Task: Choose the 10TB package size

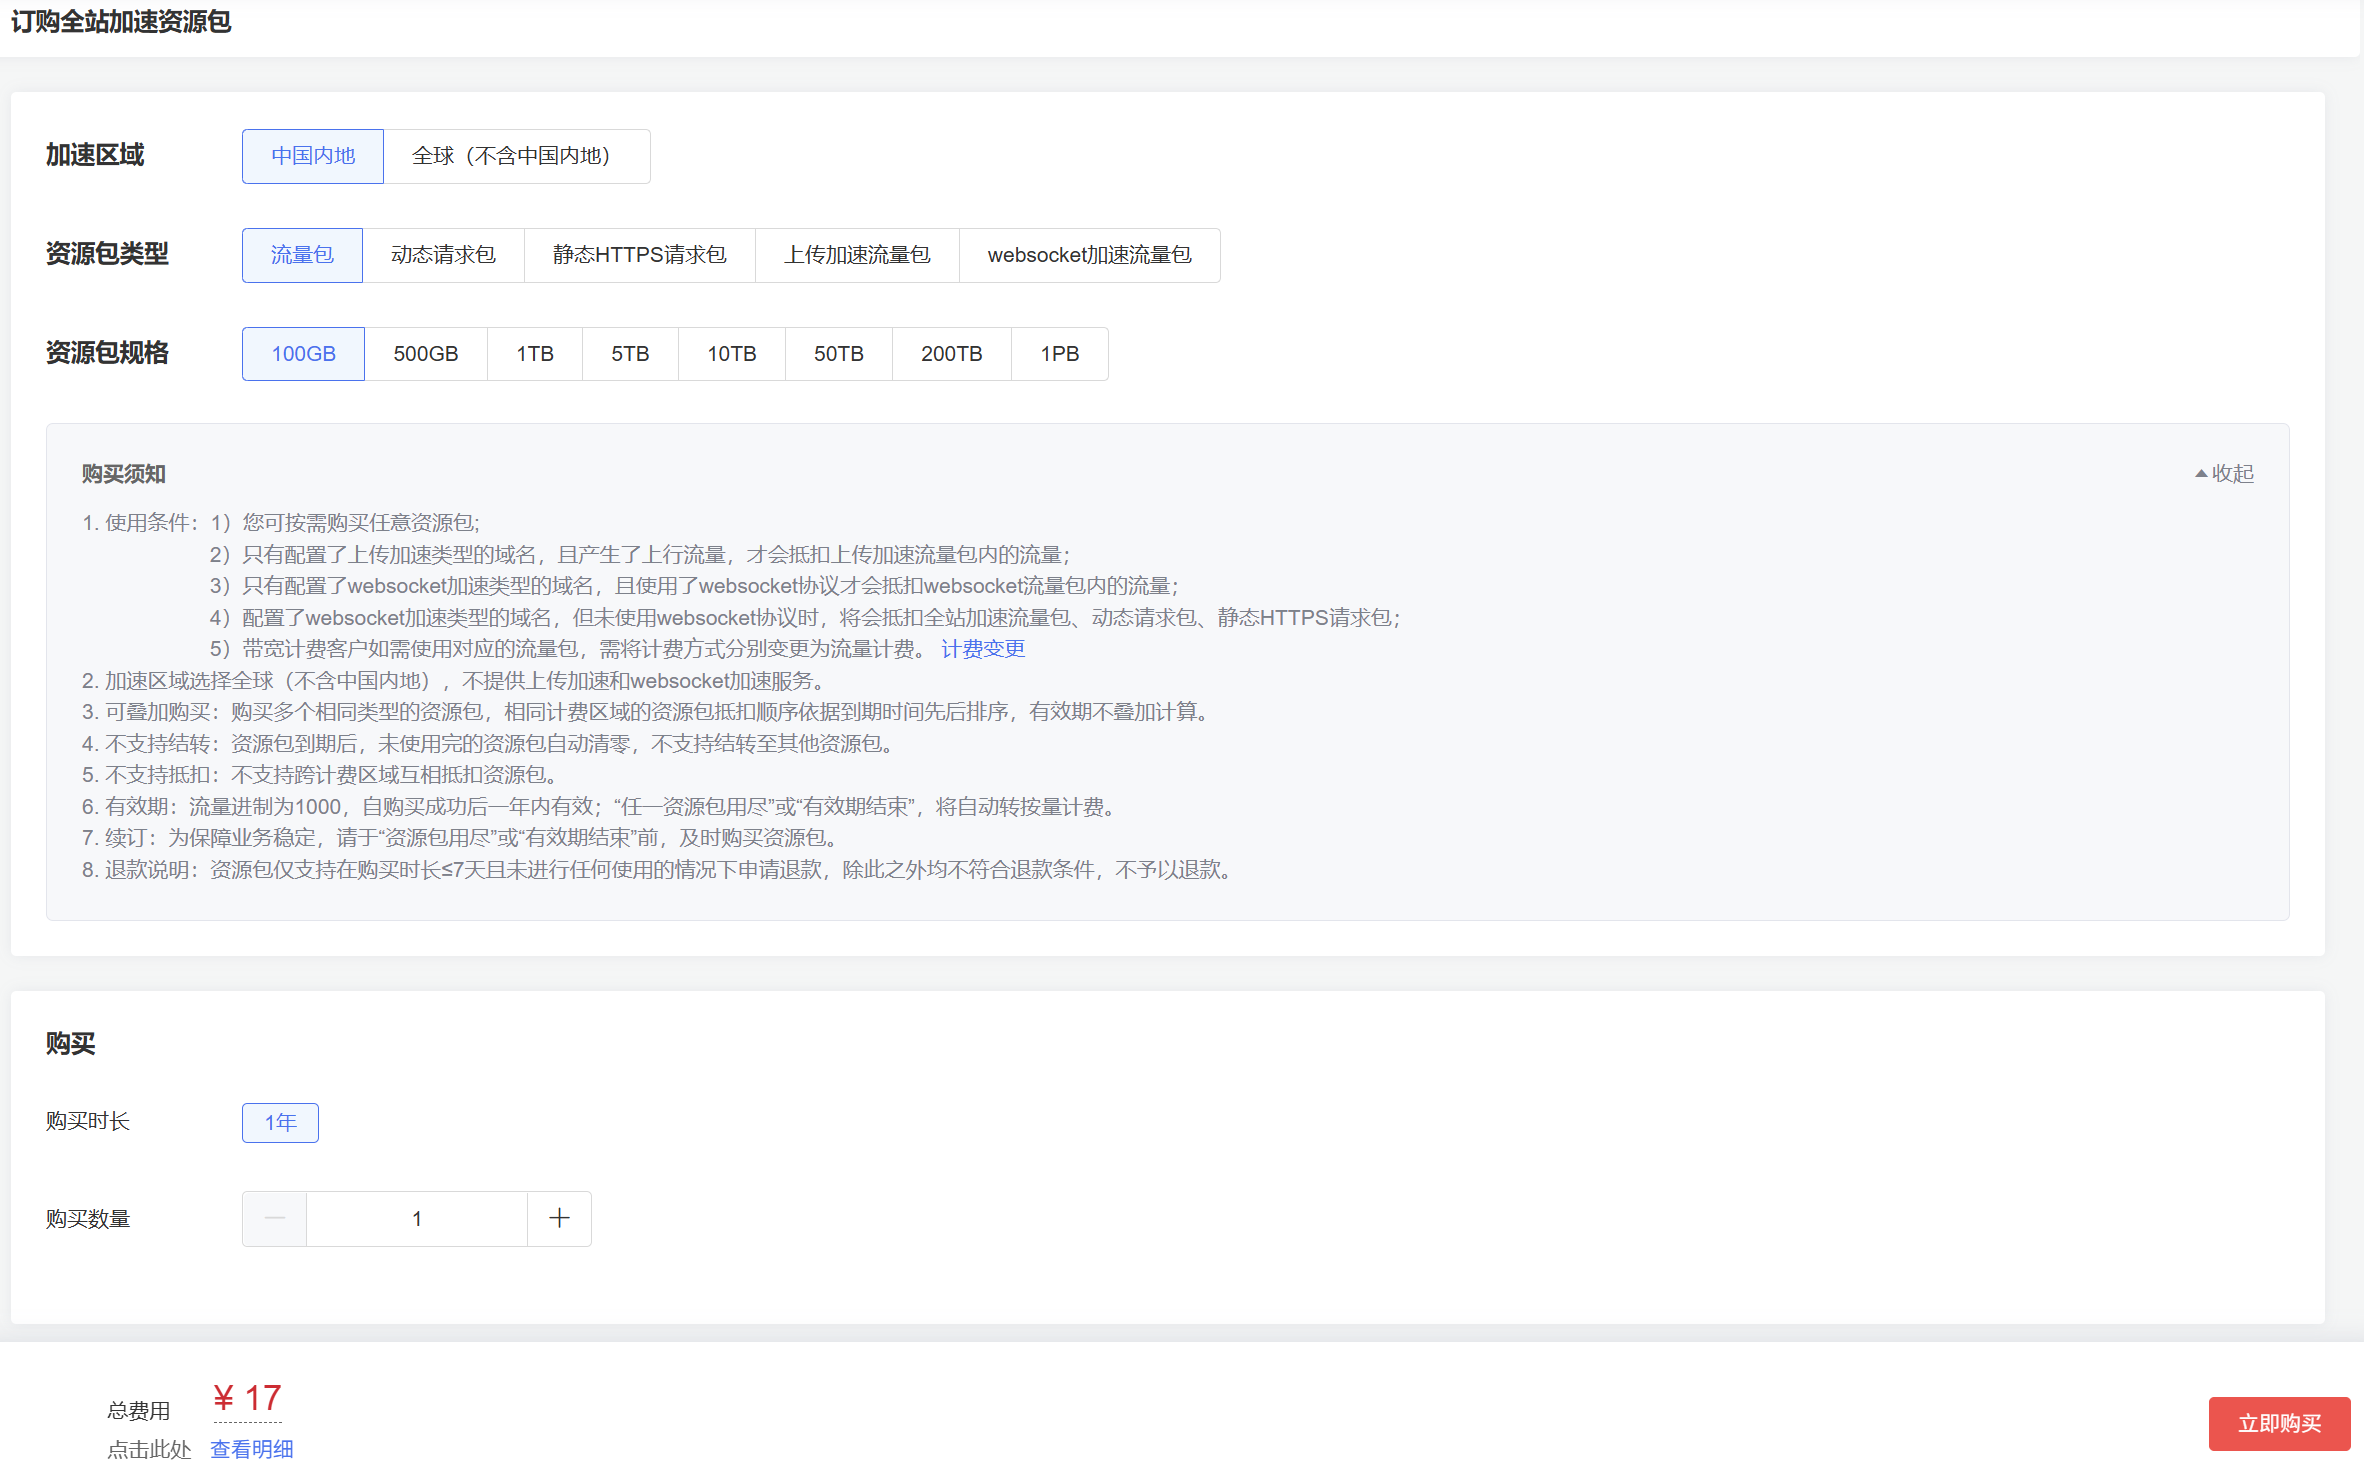Action: pos(731,353)
